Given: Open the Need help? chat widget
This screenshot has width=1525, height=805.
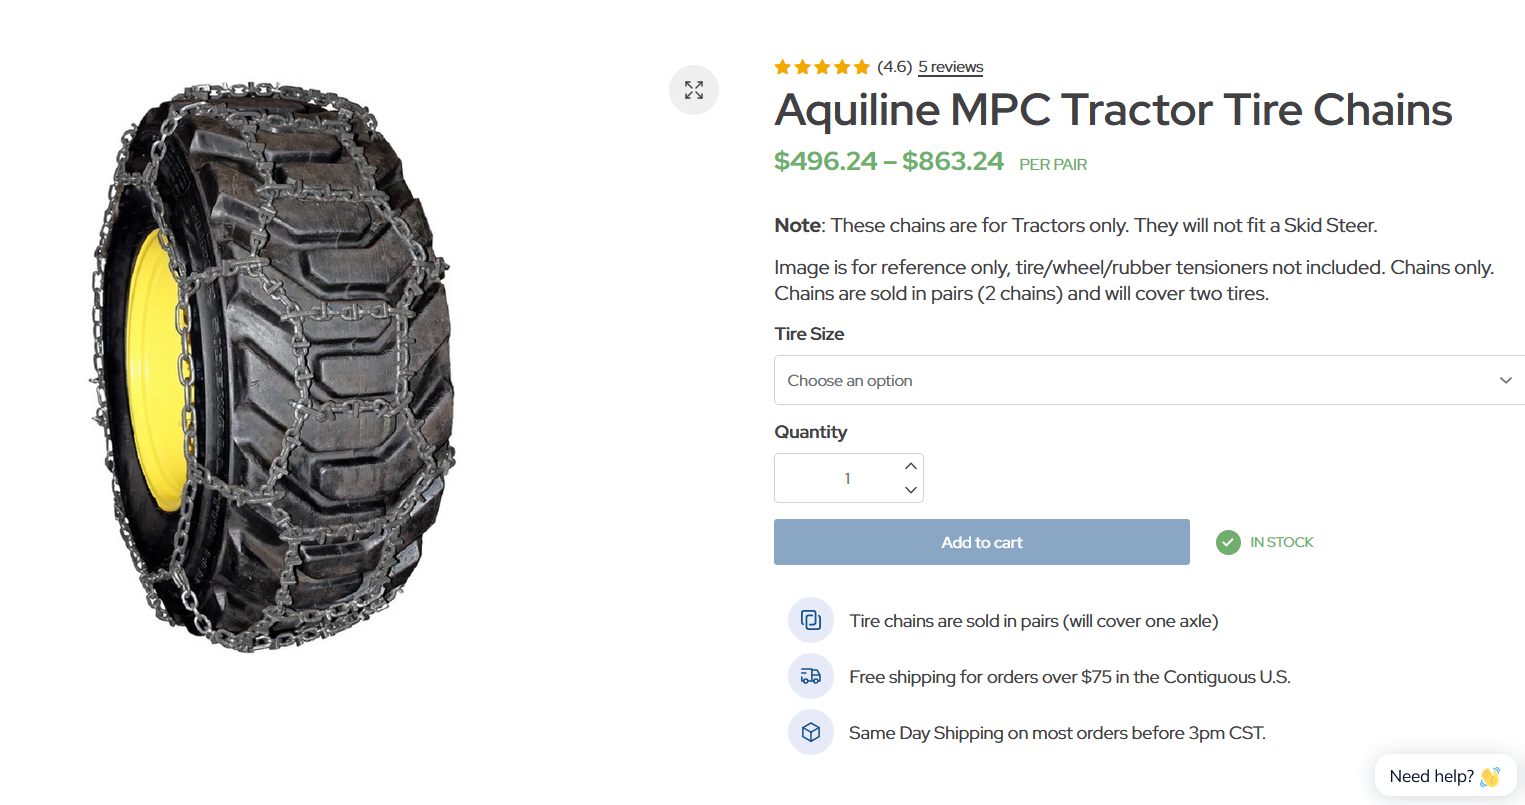Looking at the screenshot, I should point(1431,776).
